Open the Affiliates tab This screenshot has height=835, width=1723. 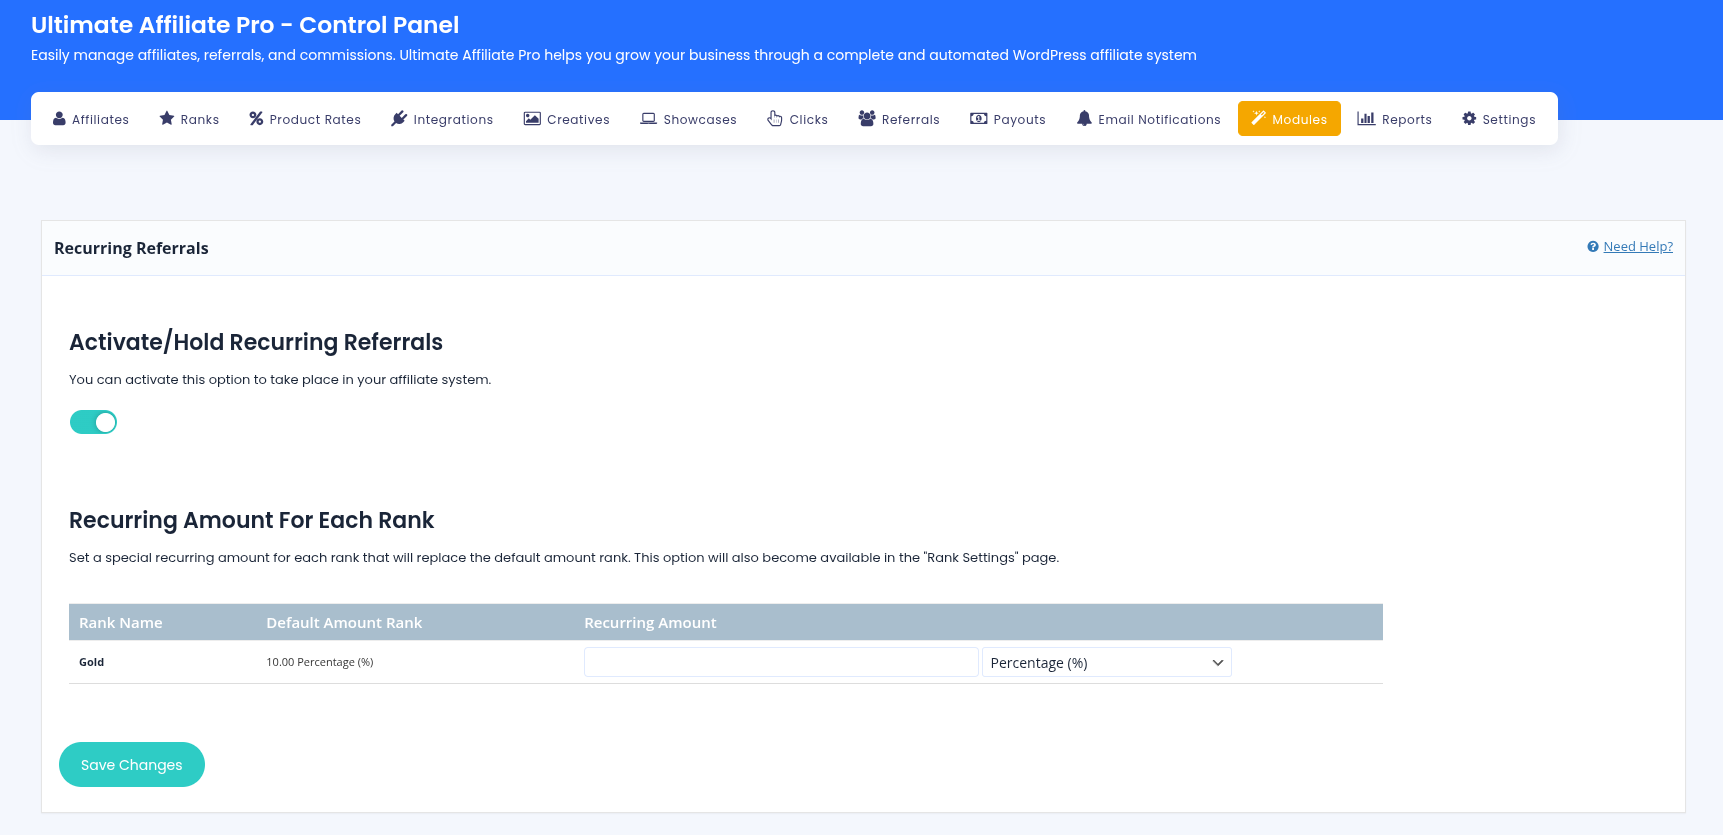click(x=91, y=119)
